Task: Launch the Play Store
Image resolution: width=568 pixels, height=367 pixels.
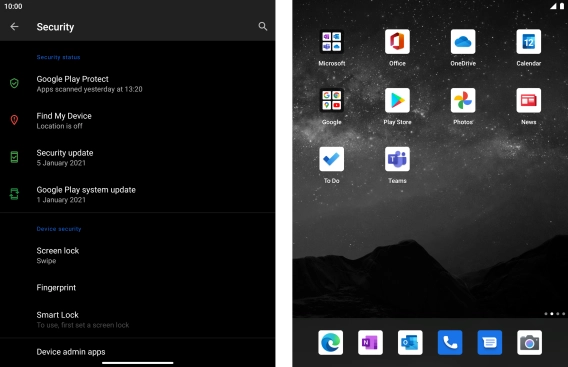Action: coord(397,100)
